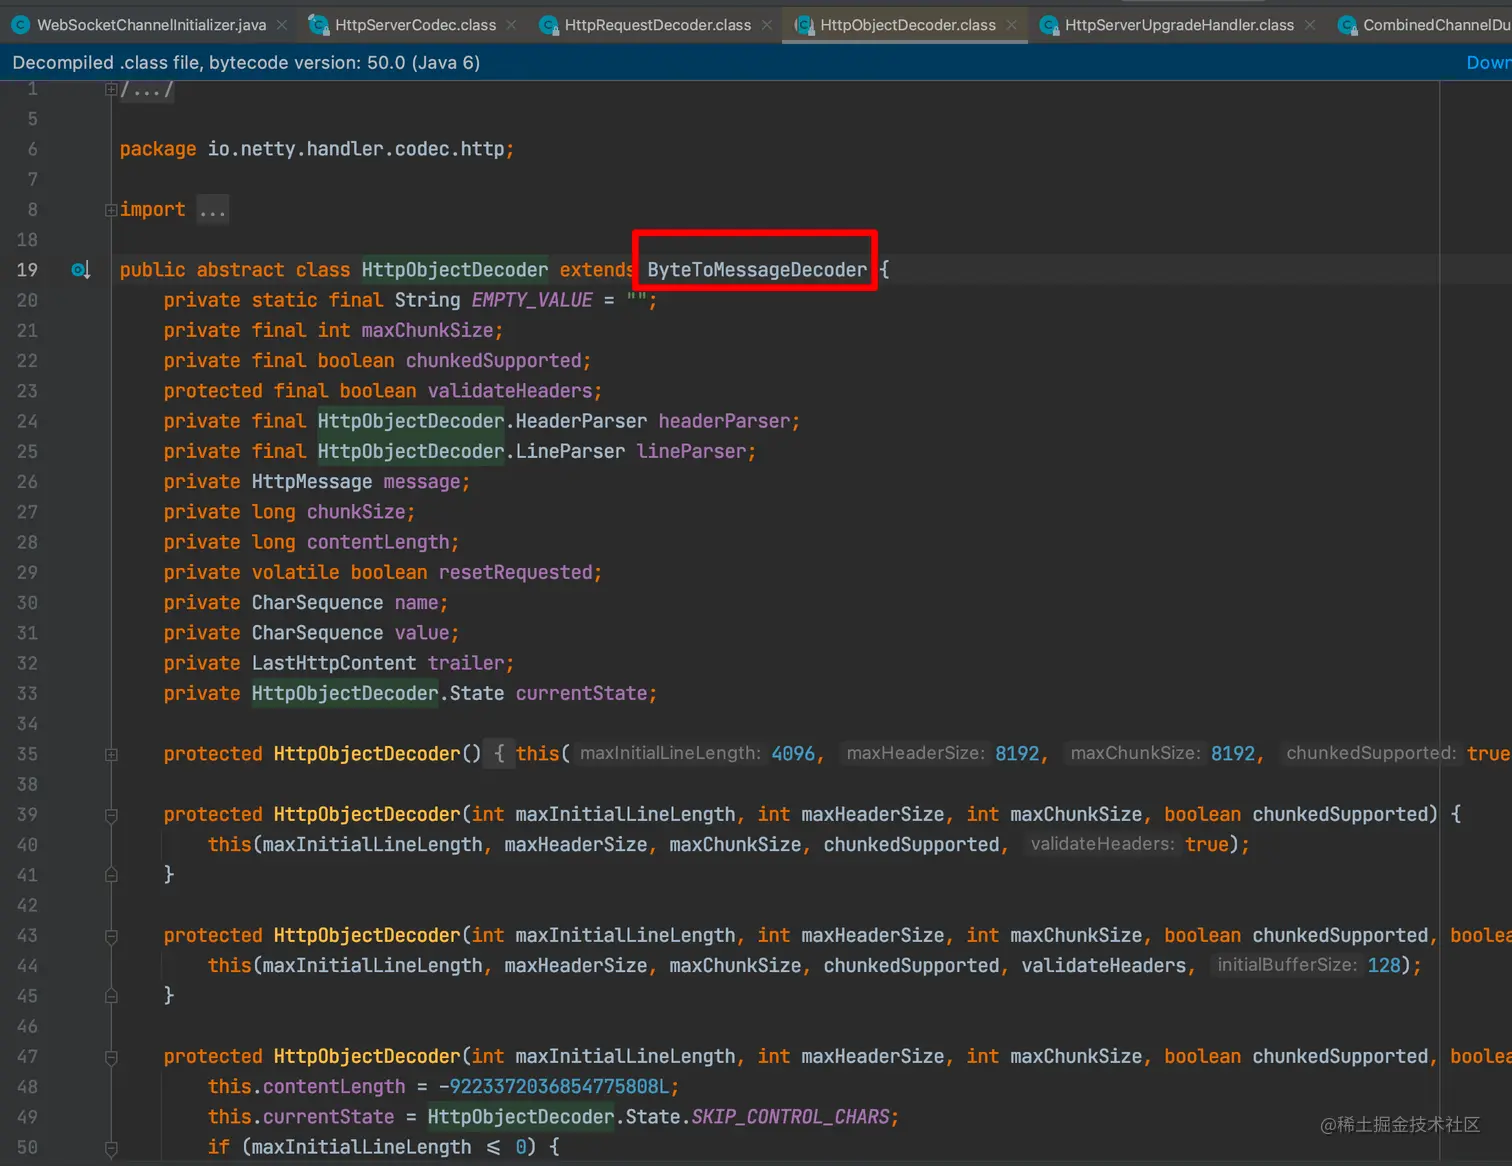Close the HttpRequestDecoder.class tab
This screenshot has height=1166, width=1512.
pyautogui.click(x=767, y=25)
